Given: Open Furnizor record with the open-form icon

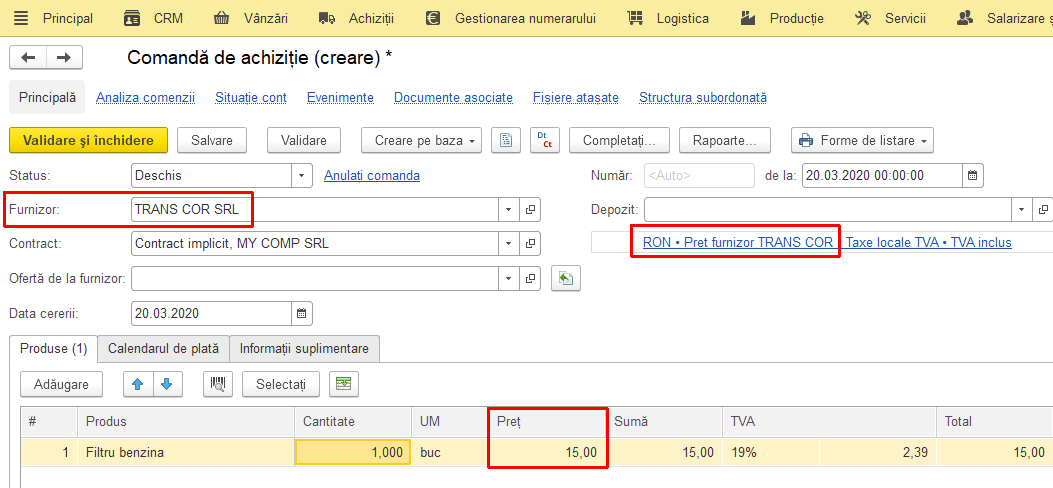Looking at the screenshot, I should tap(530, 209).
